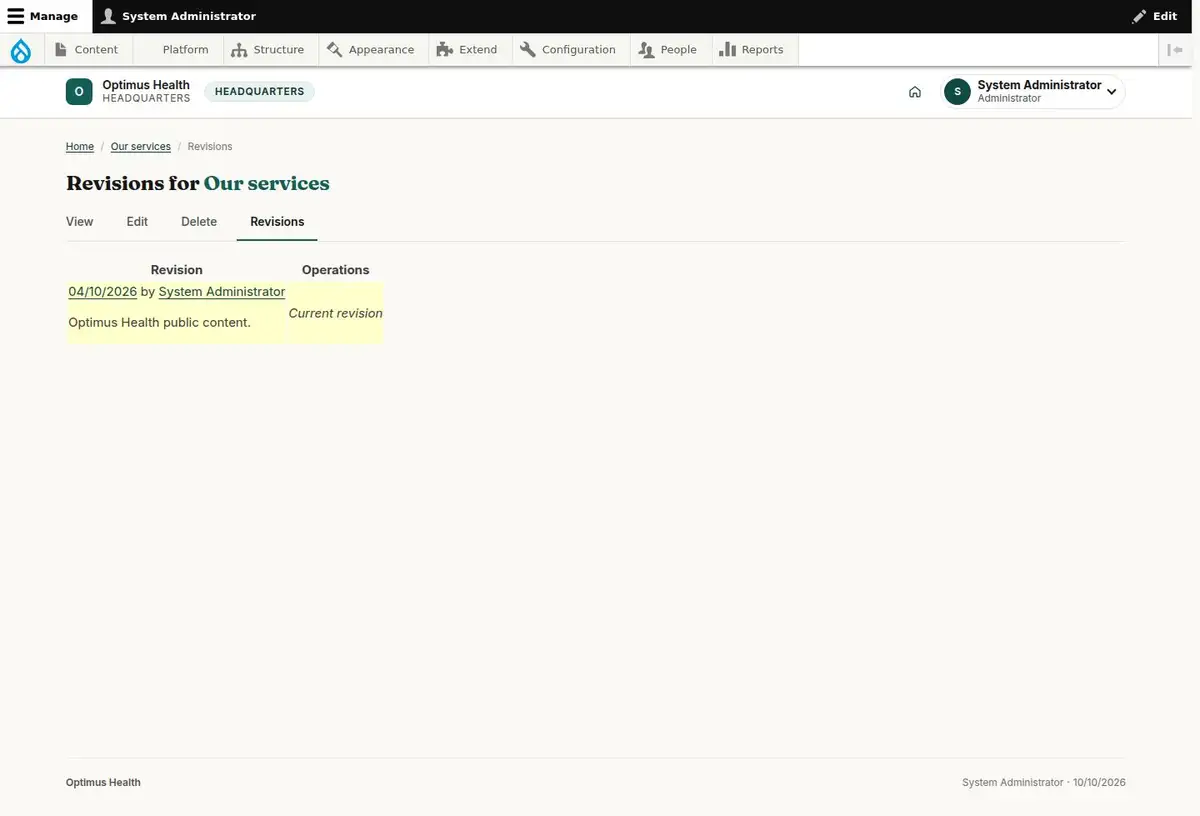Toggle the Manage hamburger menu
This screenshot has width=1200, height=816.
click(43, 16)
